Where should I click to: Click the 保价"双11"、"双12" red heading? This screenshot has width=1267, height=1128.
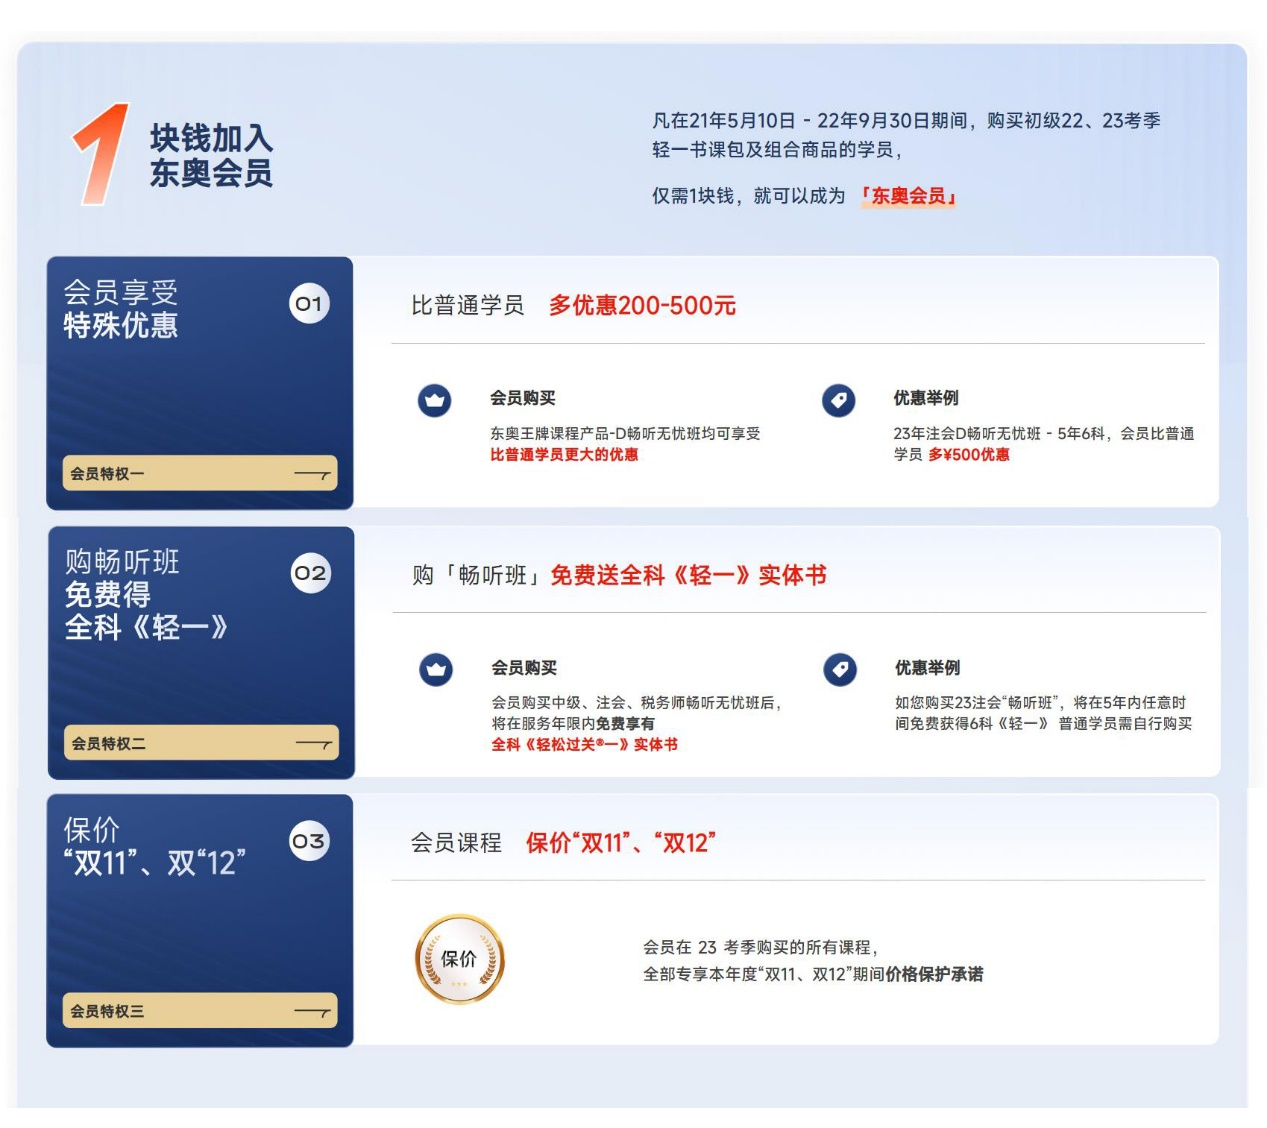(621, 843)
